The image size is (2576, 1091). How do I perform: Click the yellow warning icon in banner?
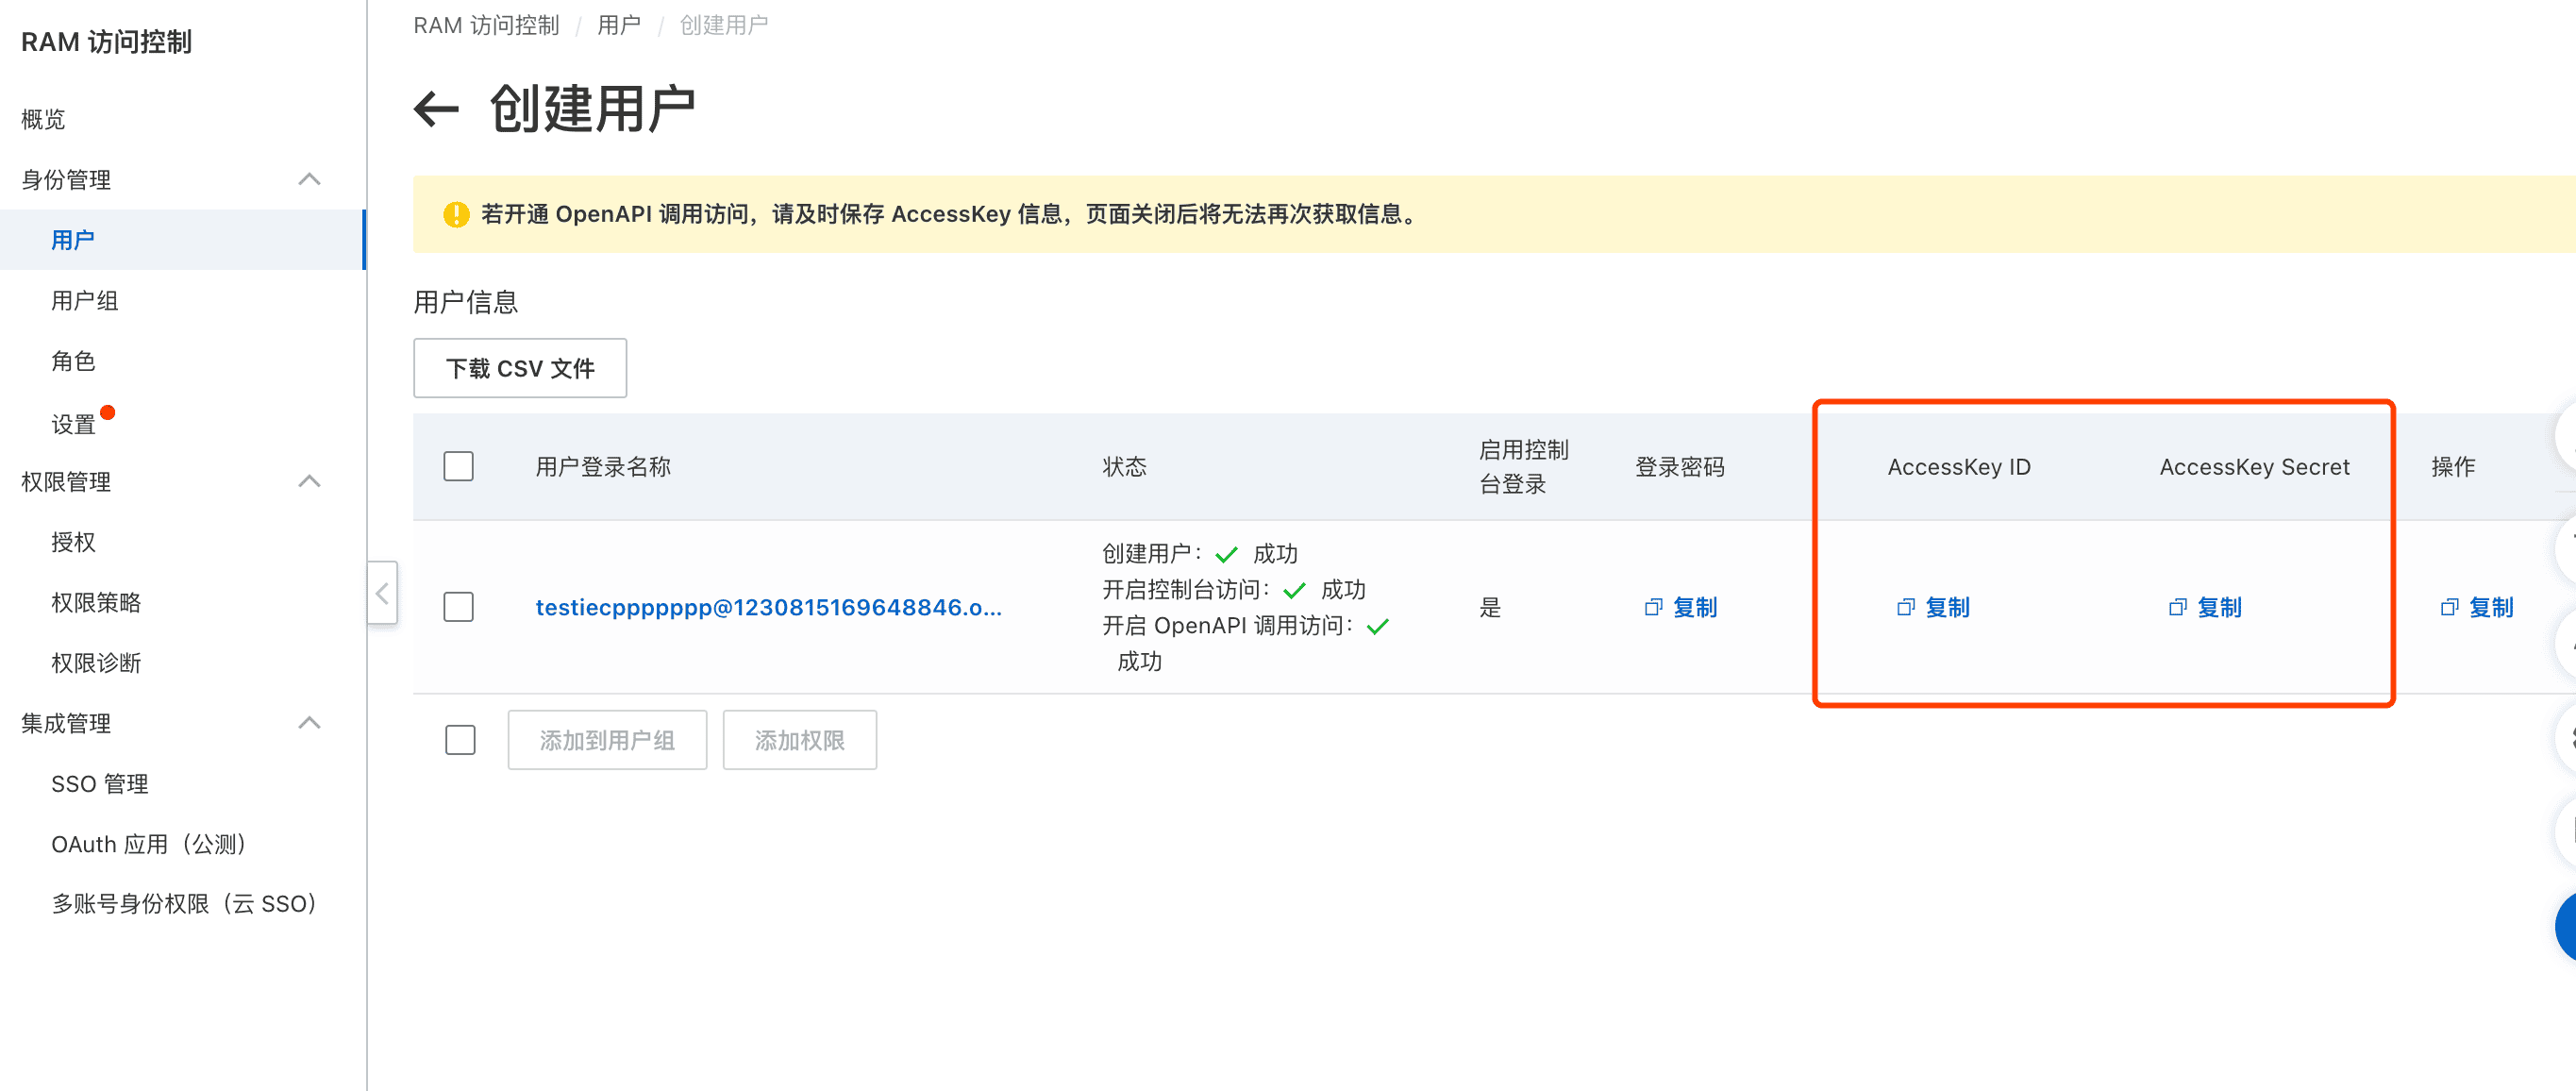point(456,214)
